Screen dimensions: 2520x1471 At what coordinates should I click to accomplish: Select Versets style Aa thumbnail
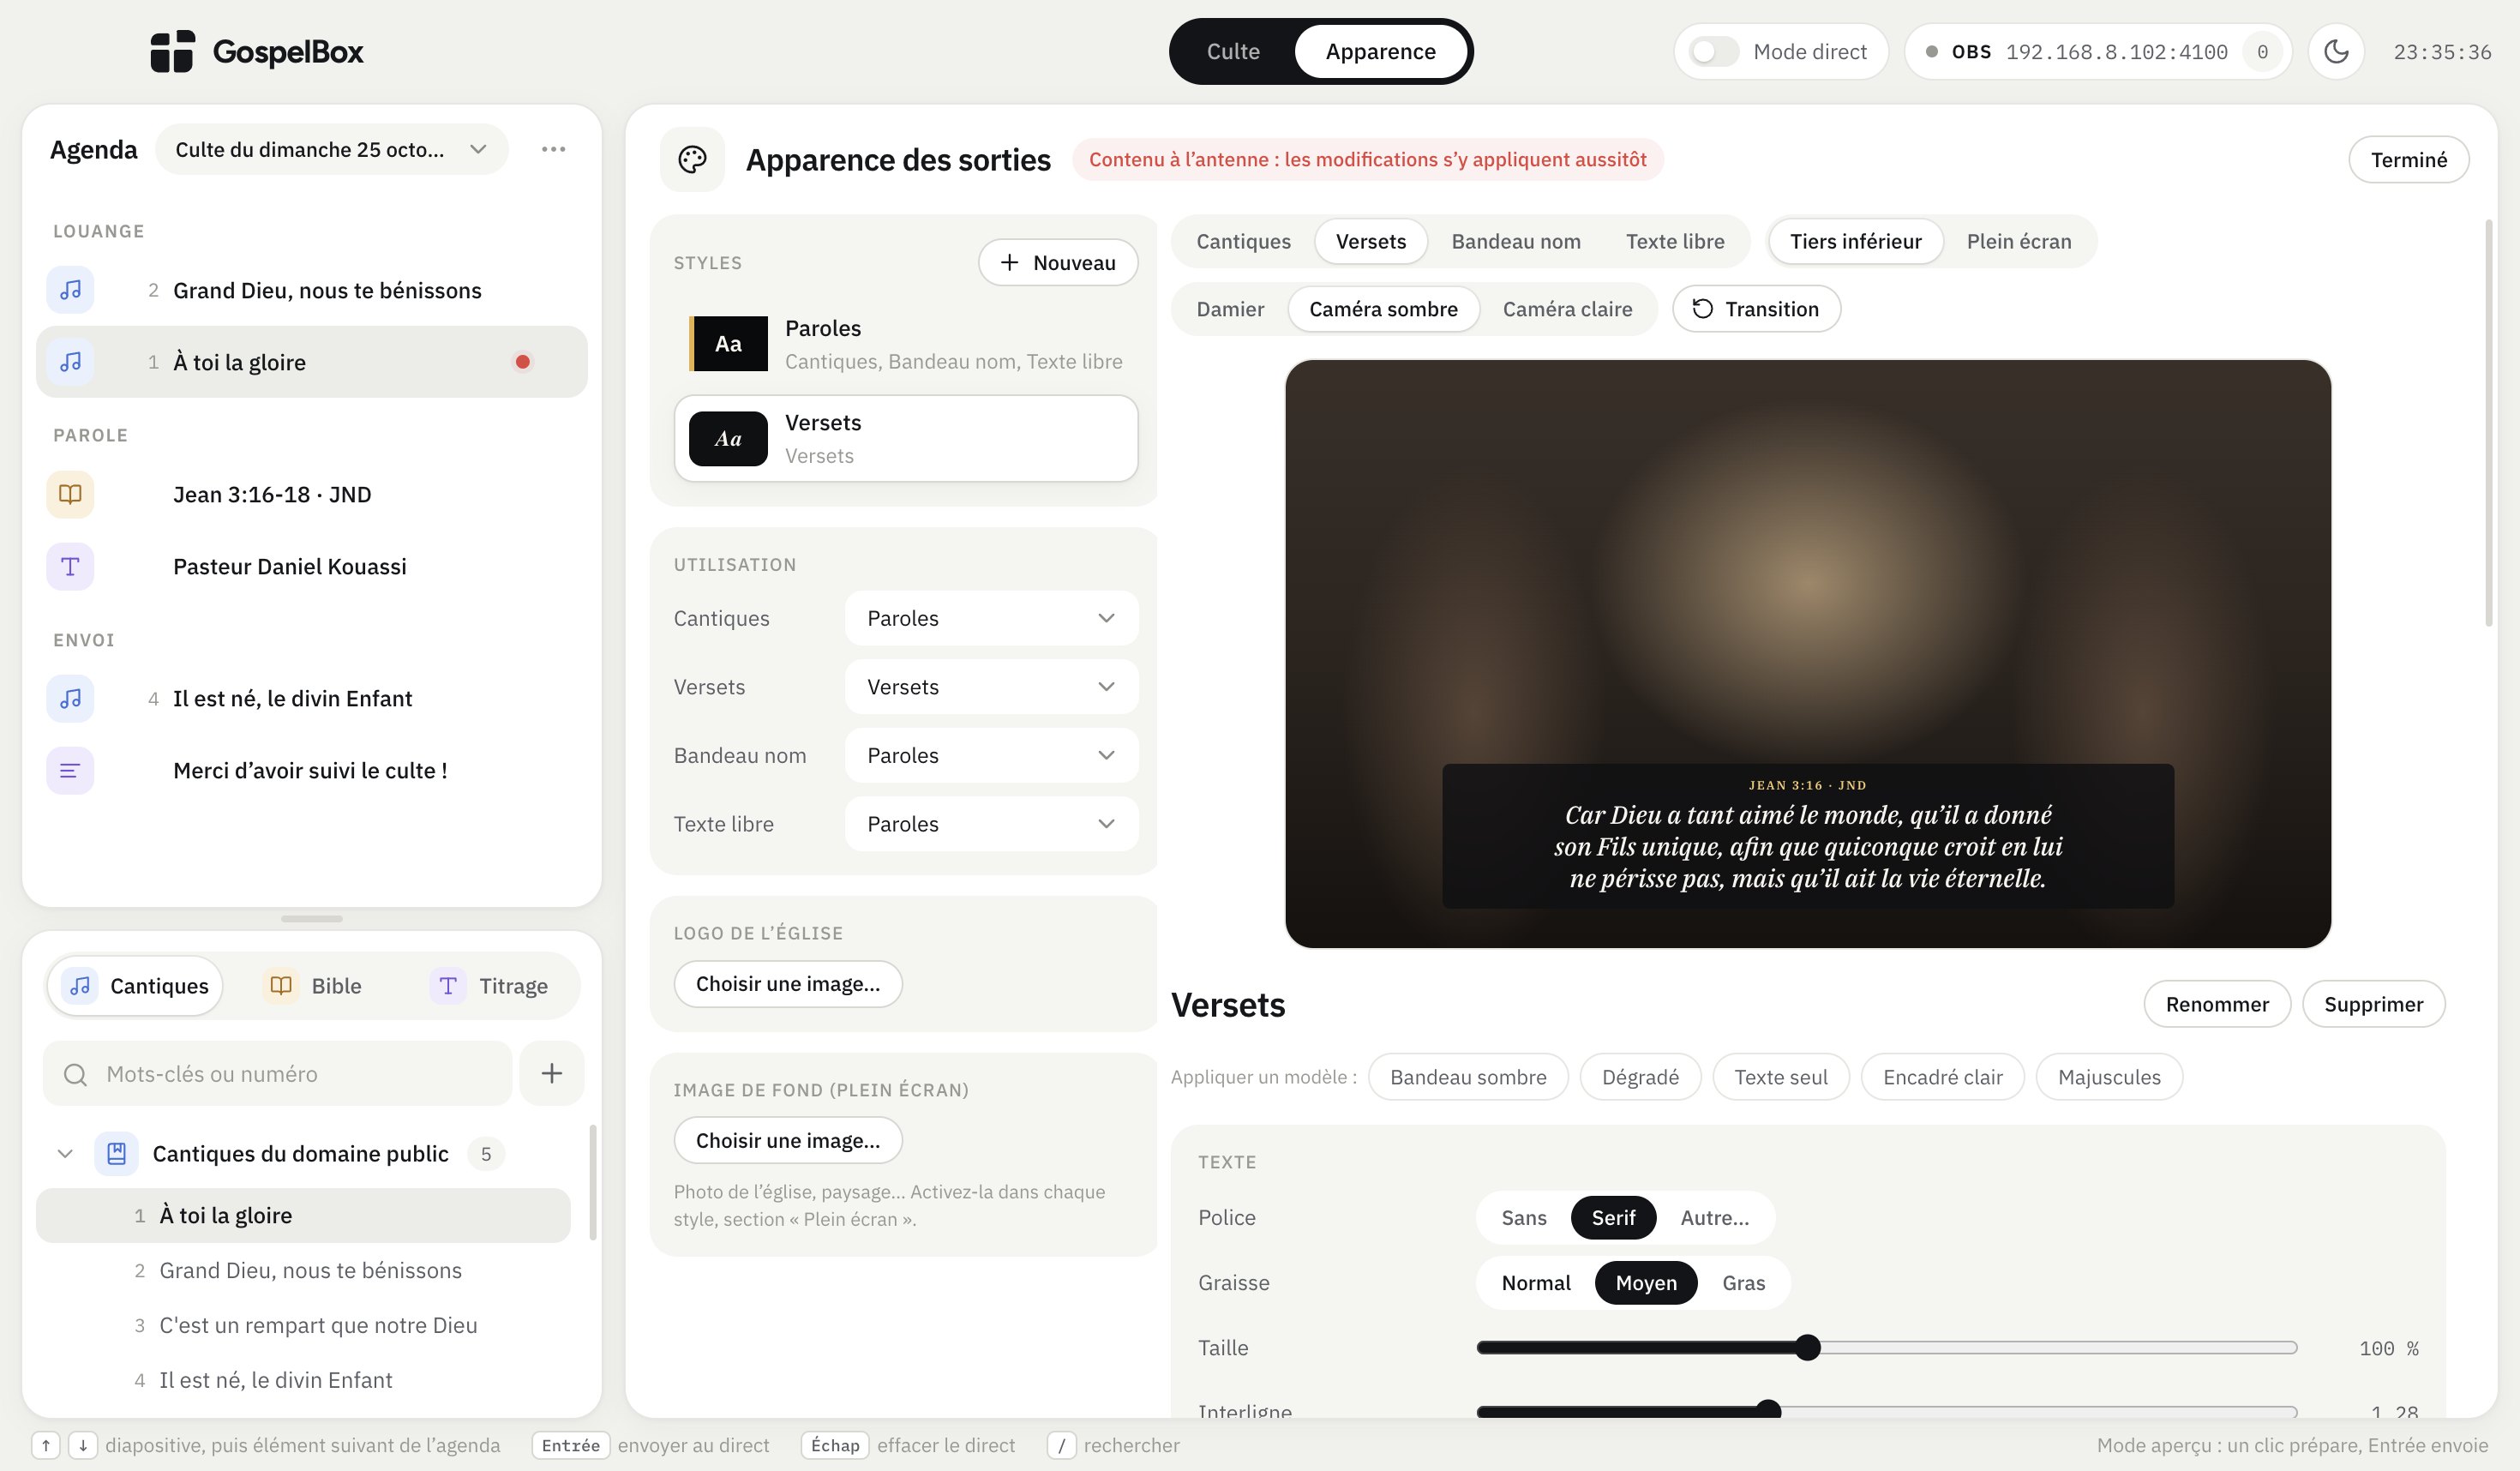click(x=728, y=438)
